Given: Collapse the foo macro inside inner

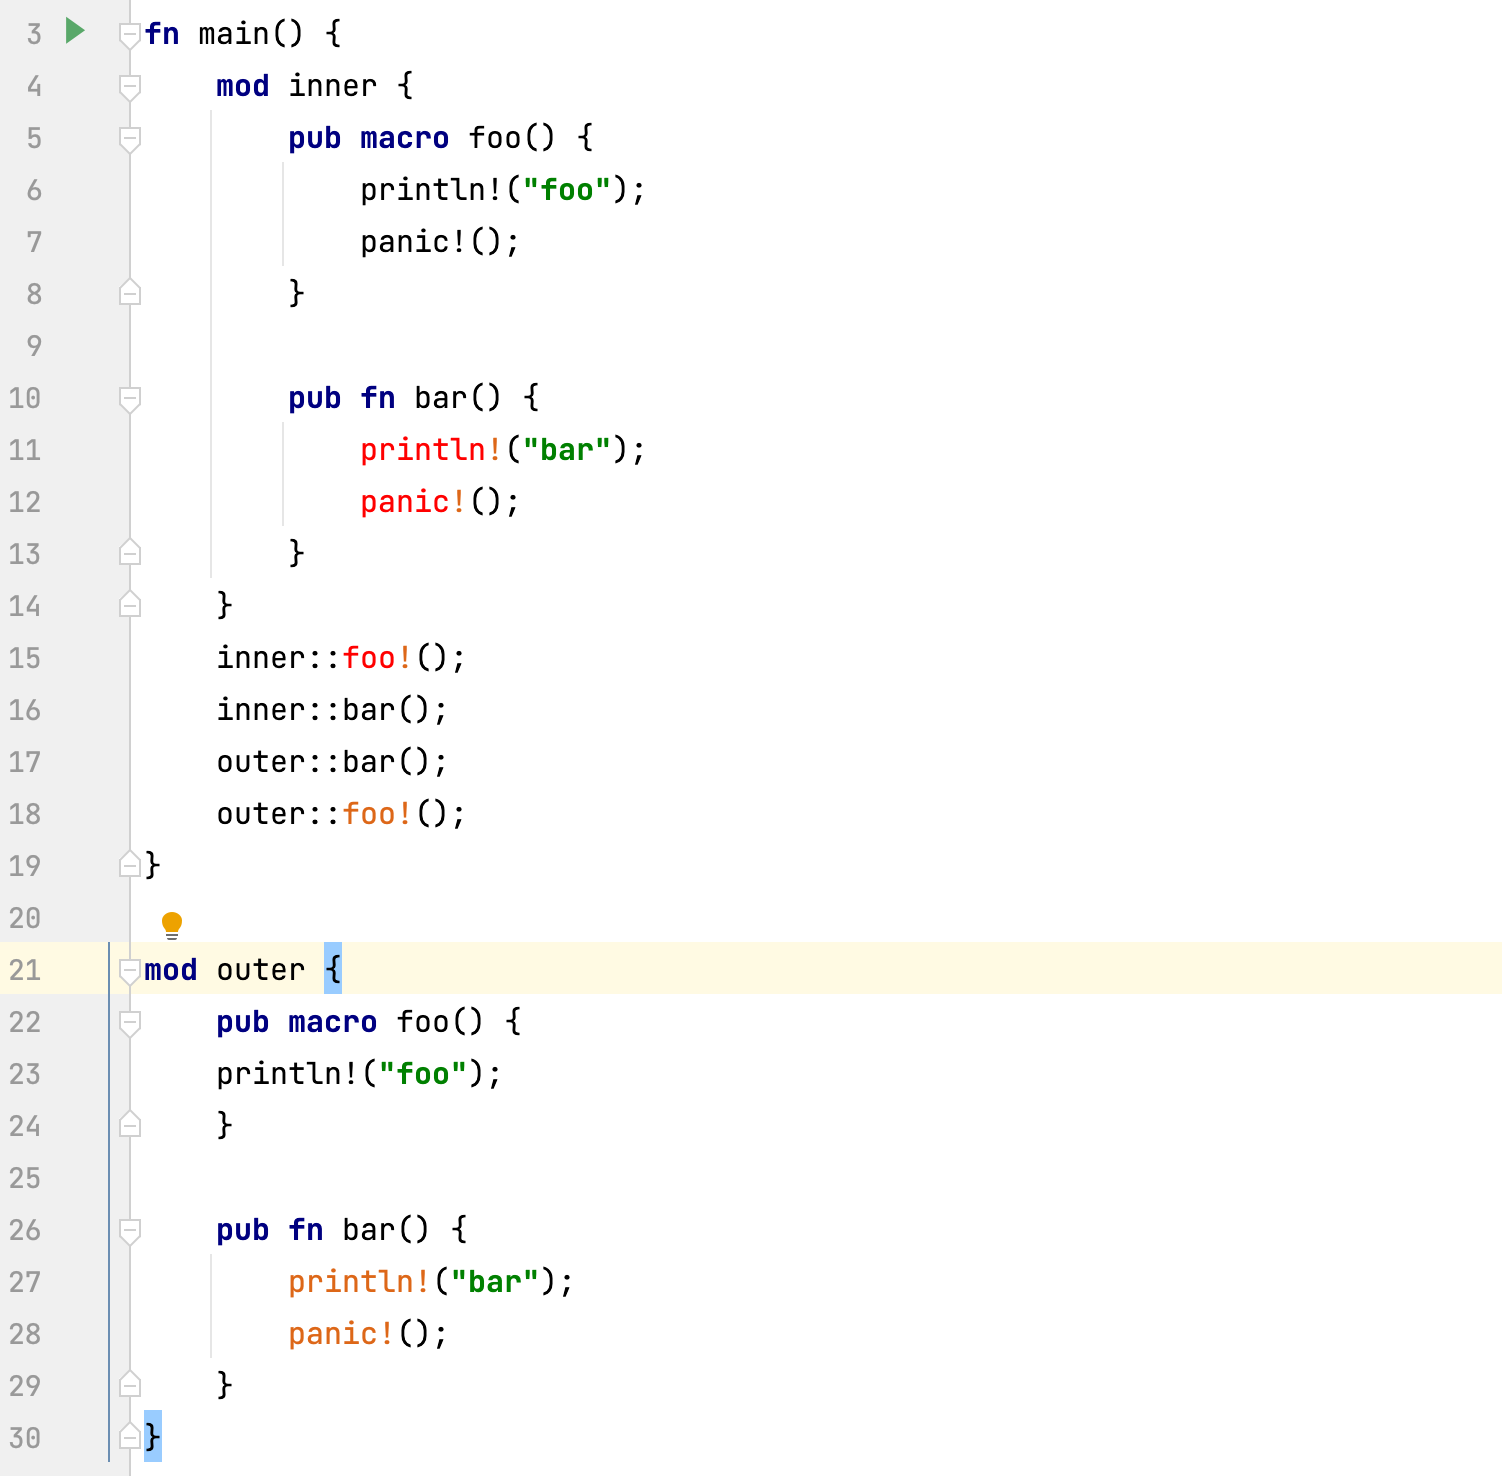Looking at the screenshot, I should point(128,138).
